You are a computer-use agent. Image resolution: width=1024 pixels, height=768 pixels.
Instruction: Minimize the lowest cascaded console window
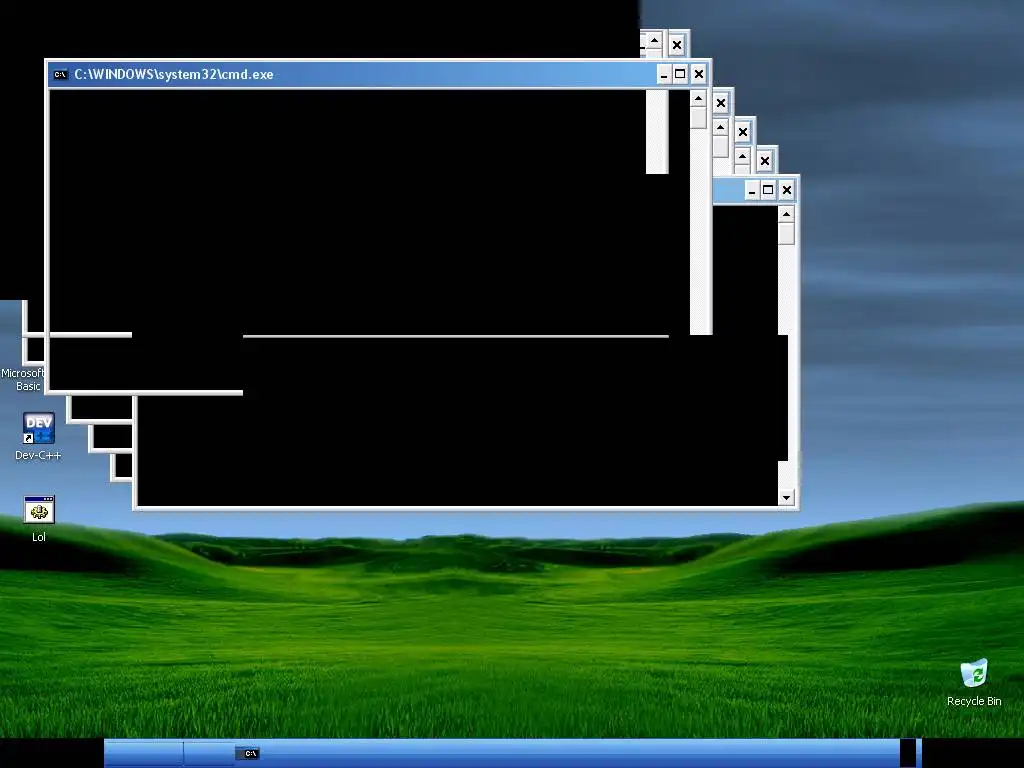[752, 191]
